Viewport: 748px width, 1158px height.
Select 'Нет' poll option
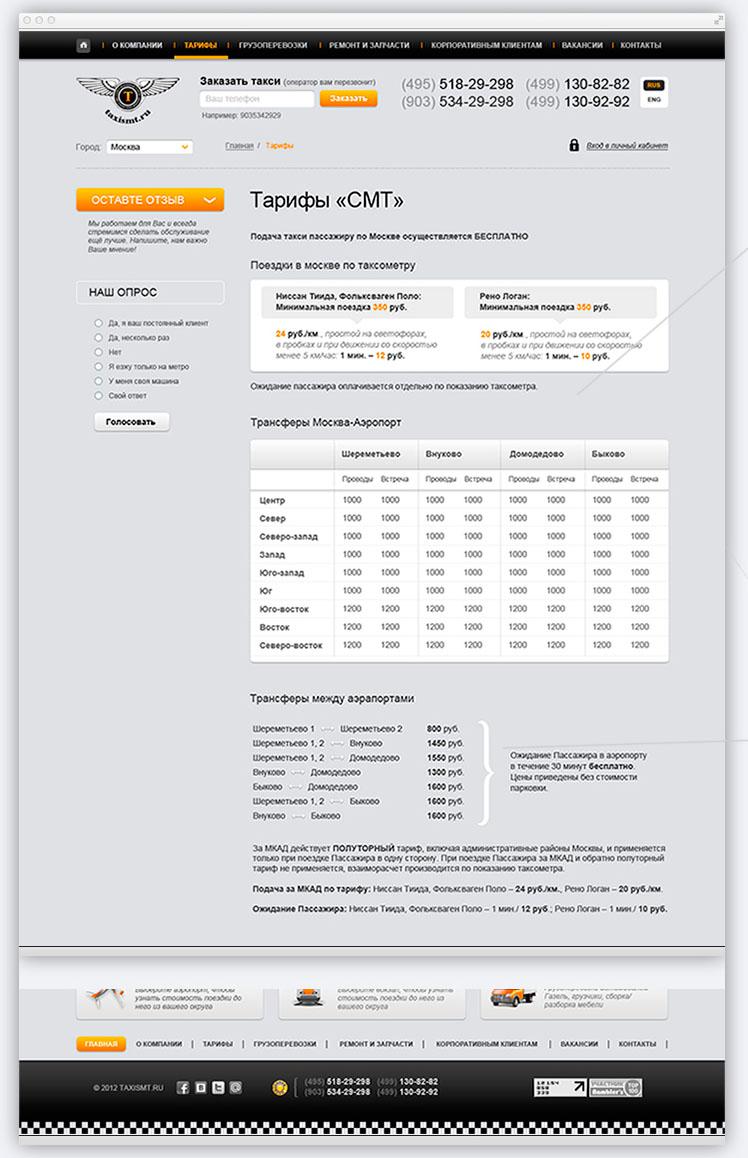pos(98,352)
